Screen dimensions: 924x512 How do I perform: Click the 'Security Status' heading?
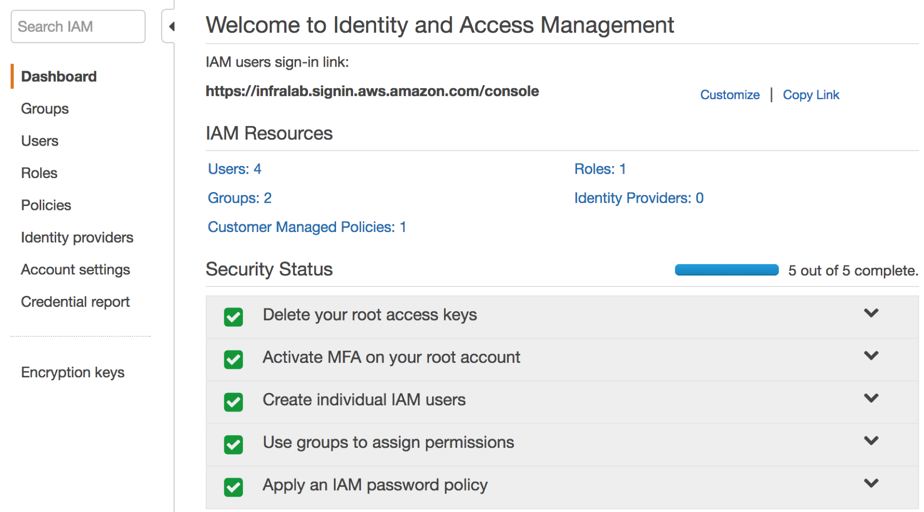click(269, 269)
